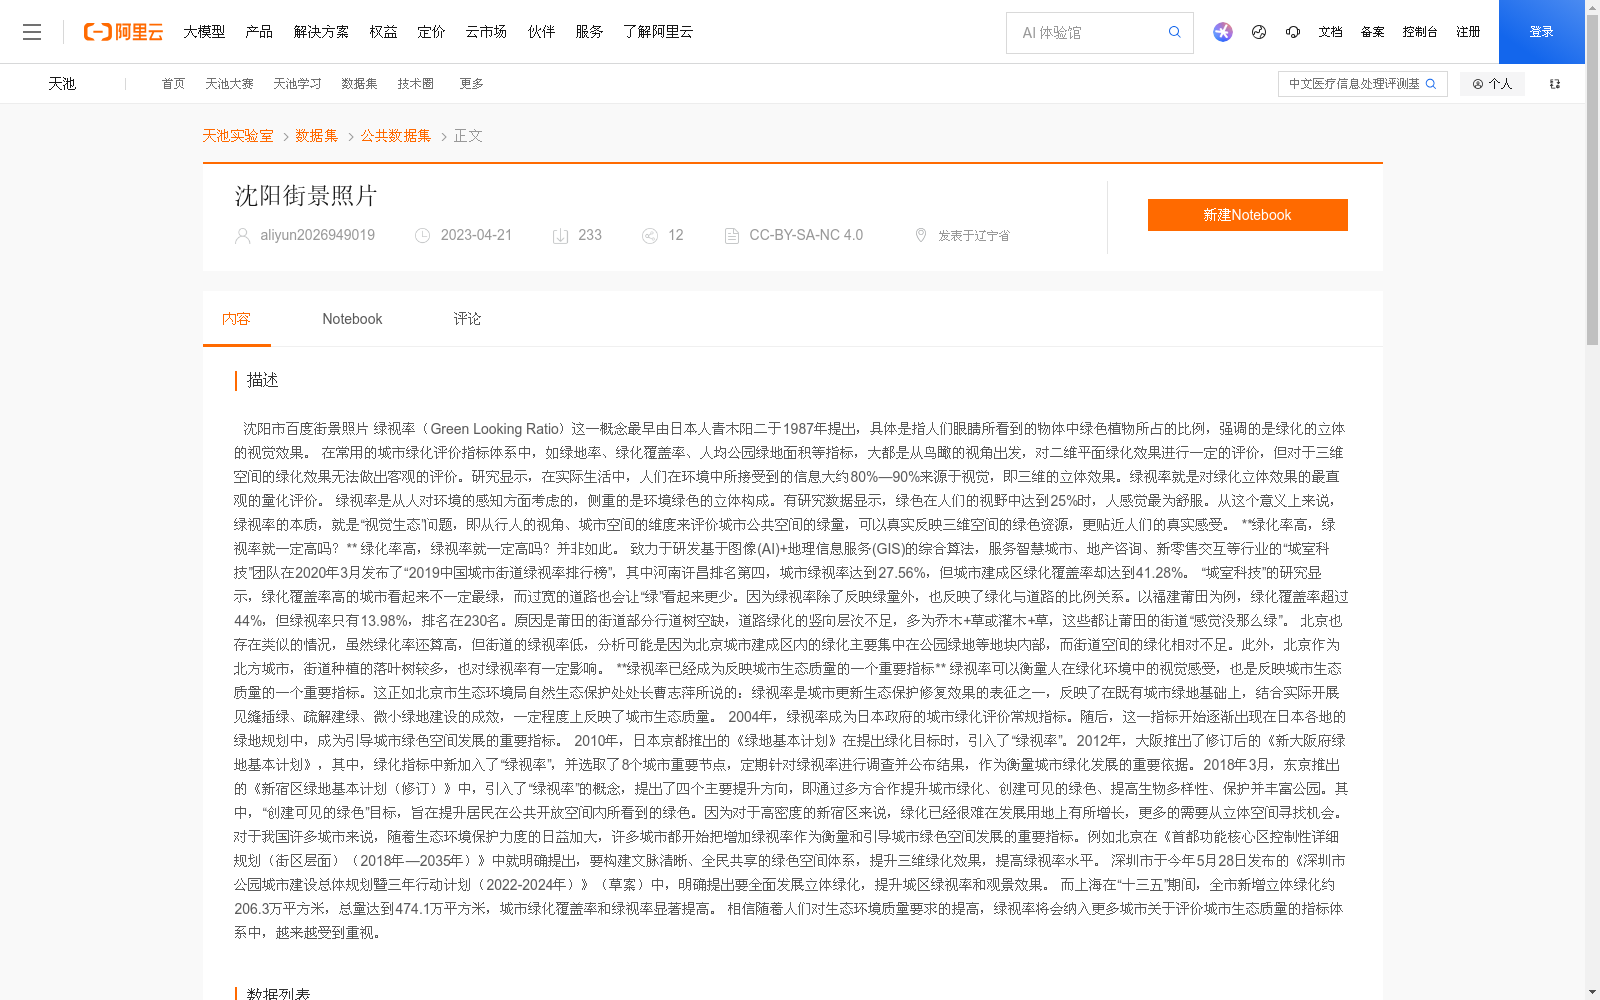Click the author avatar icon

242,236
